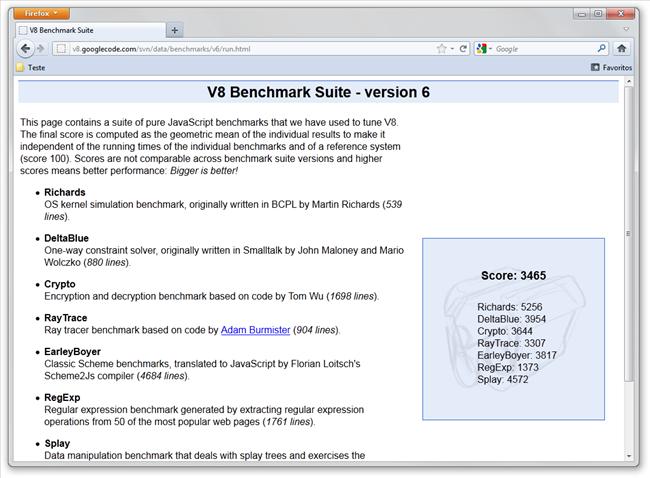650x478 pixels.
Task: Click the bold 'Splay' list heading
Action: 57,444
